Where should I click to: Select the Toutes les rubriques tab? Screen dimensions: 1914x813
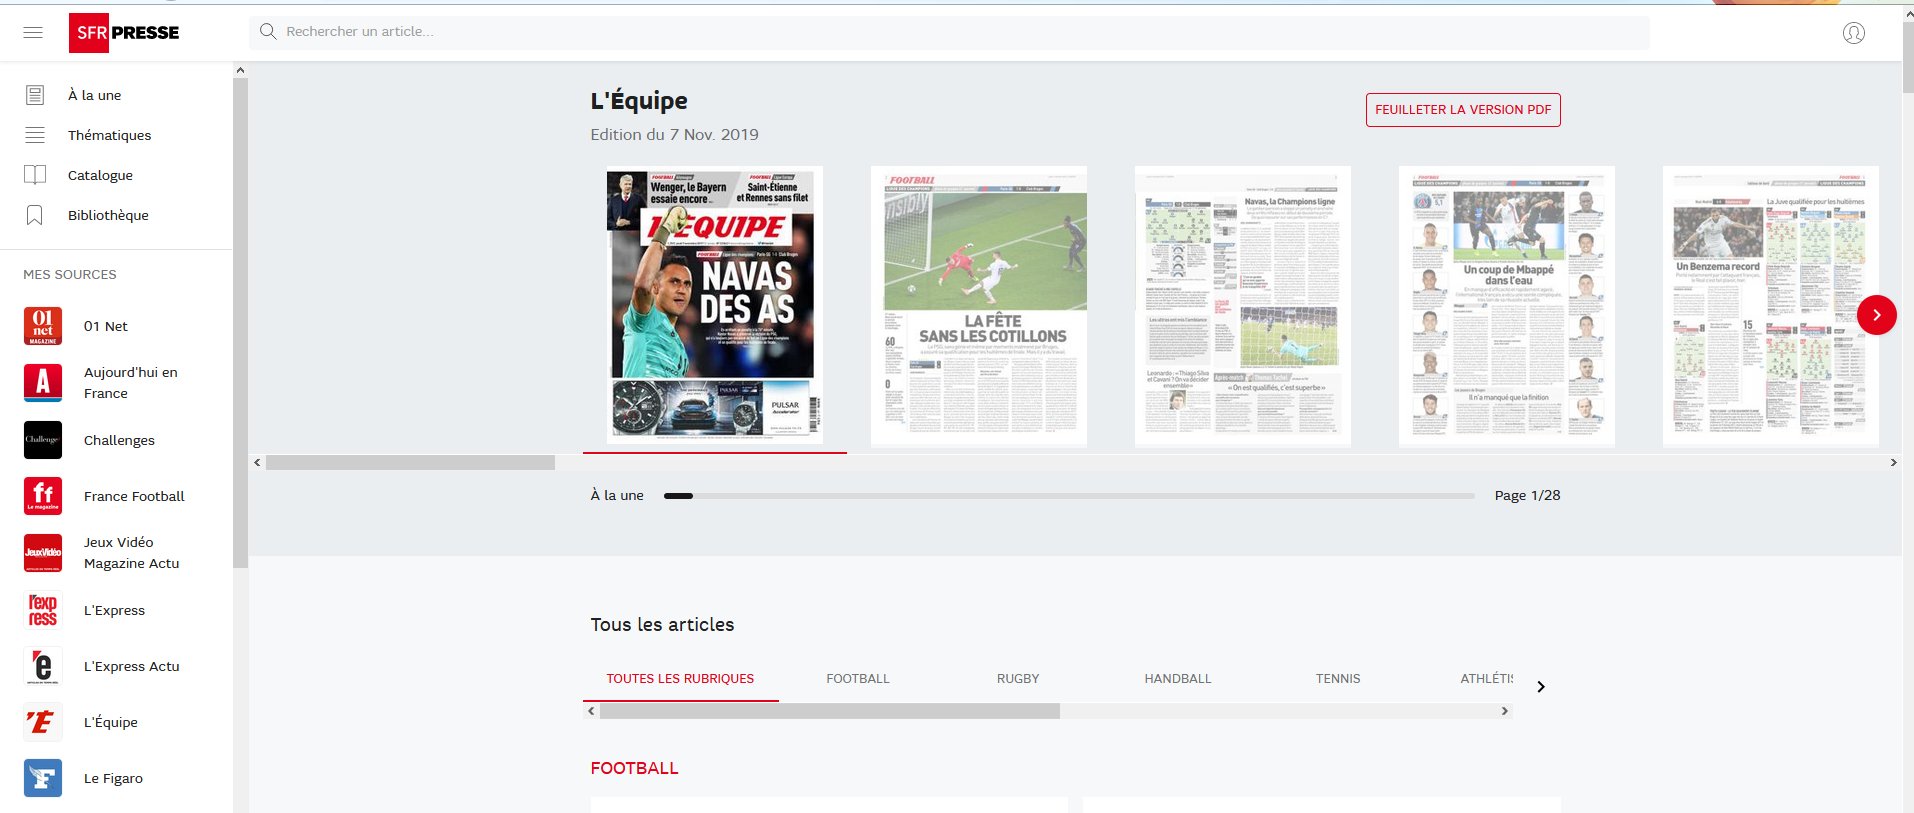point(680,678)
